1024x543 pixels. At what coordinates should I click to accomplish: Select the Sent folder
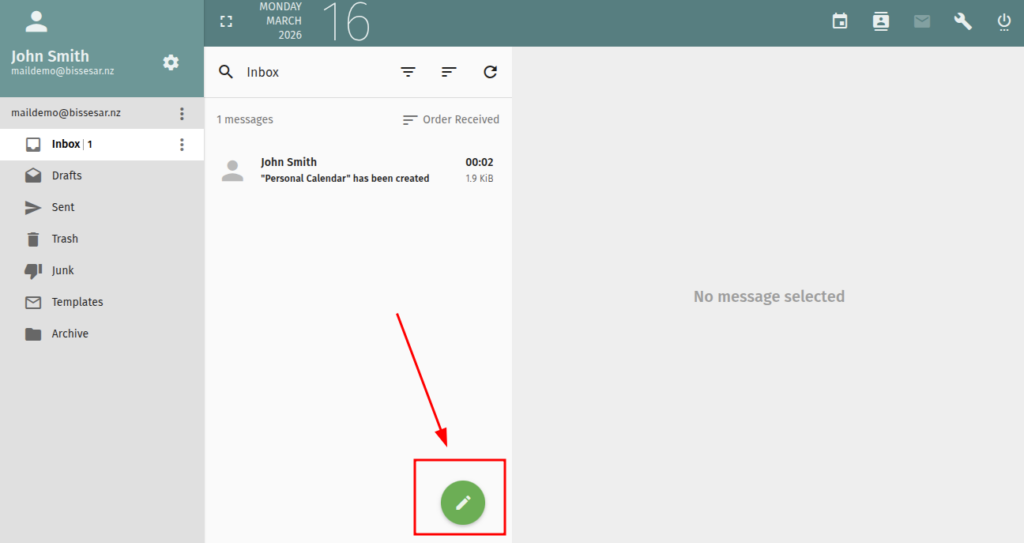click(x=63, y=208)
